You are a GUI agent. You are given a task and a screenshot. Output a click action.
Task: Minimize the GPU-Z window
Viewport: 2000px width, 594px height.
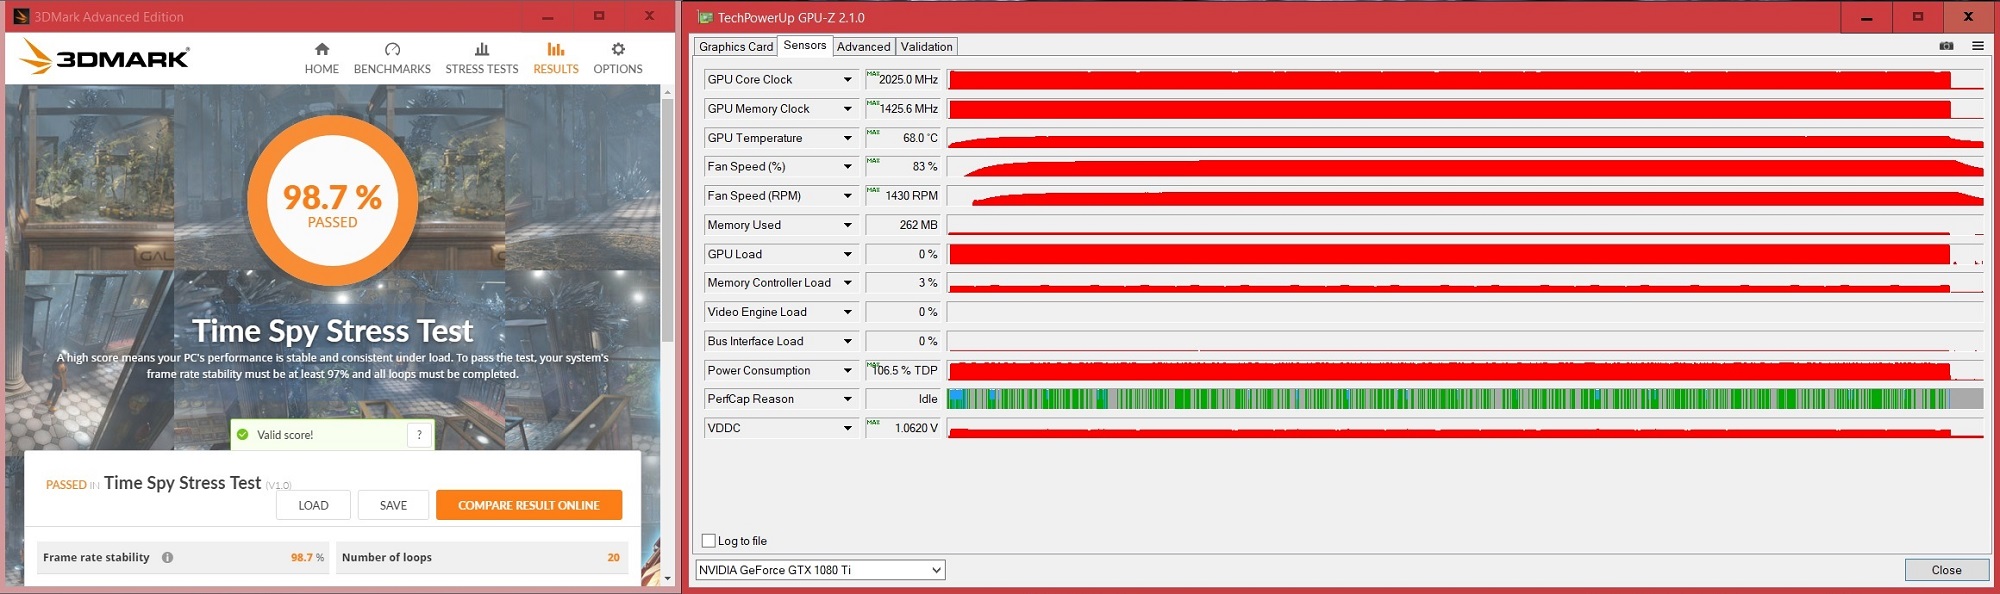click(1866, 17)
